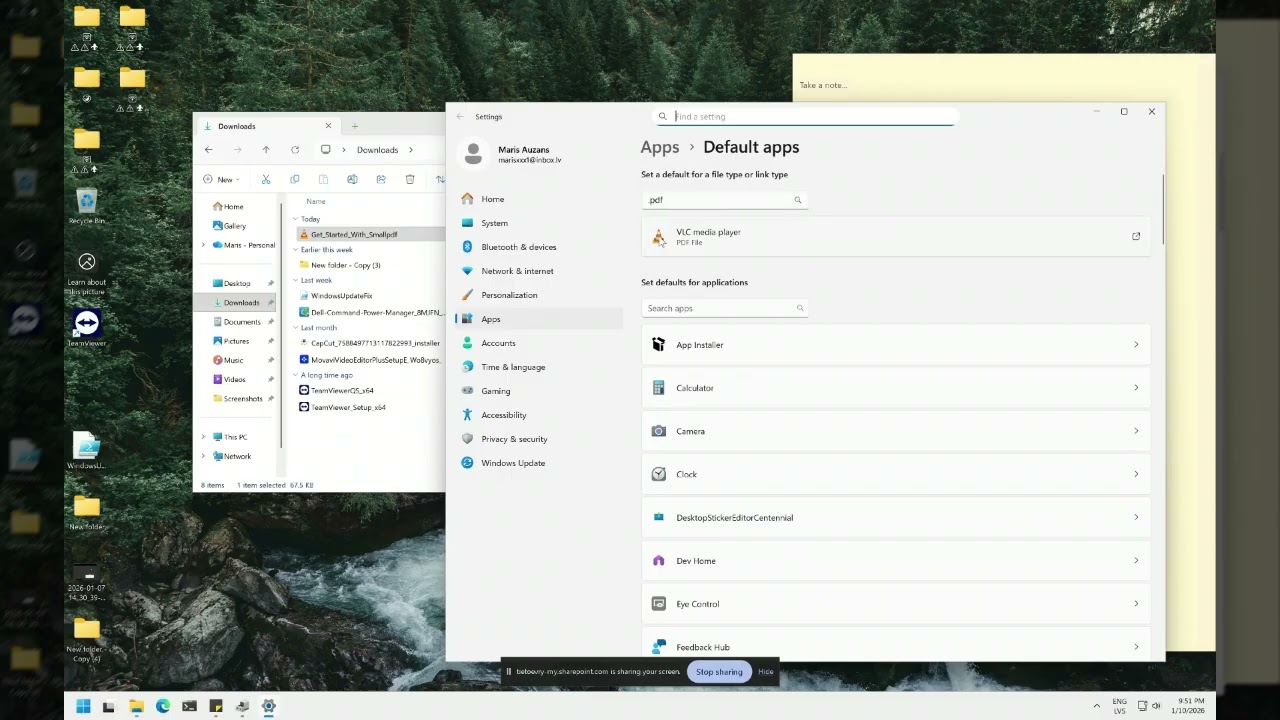Open the Windows Start button
Viewport: 1280px width, 720px height.
(83, 706)
